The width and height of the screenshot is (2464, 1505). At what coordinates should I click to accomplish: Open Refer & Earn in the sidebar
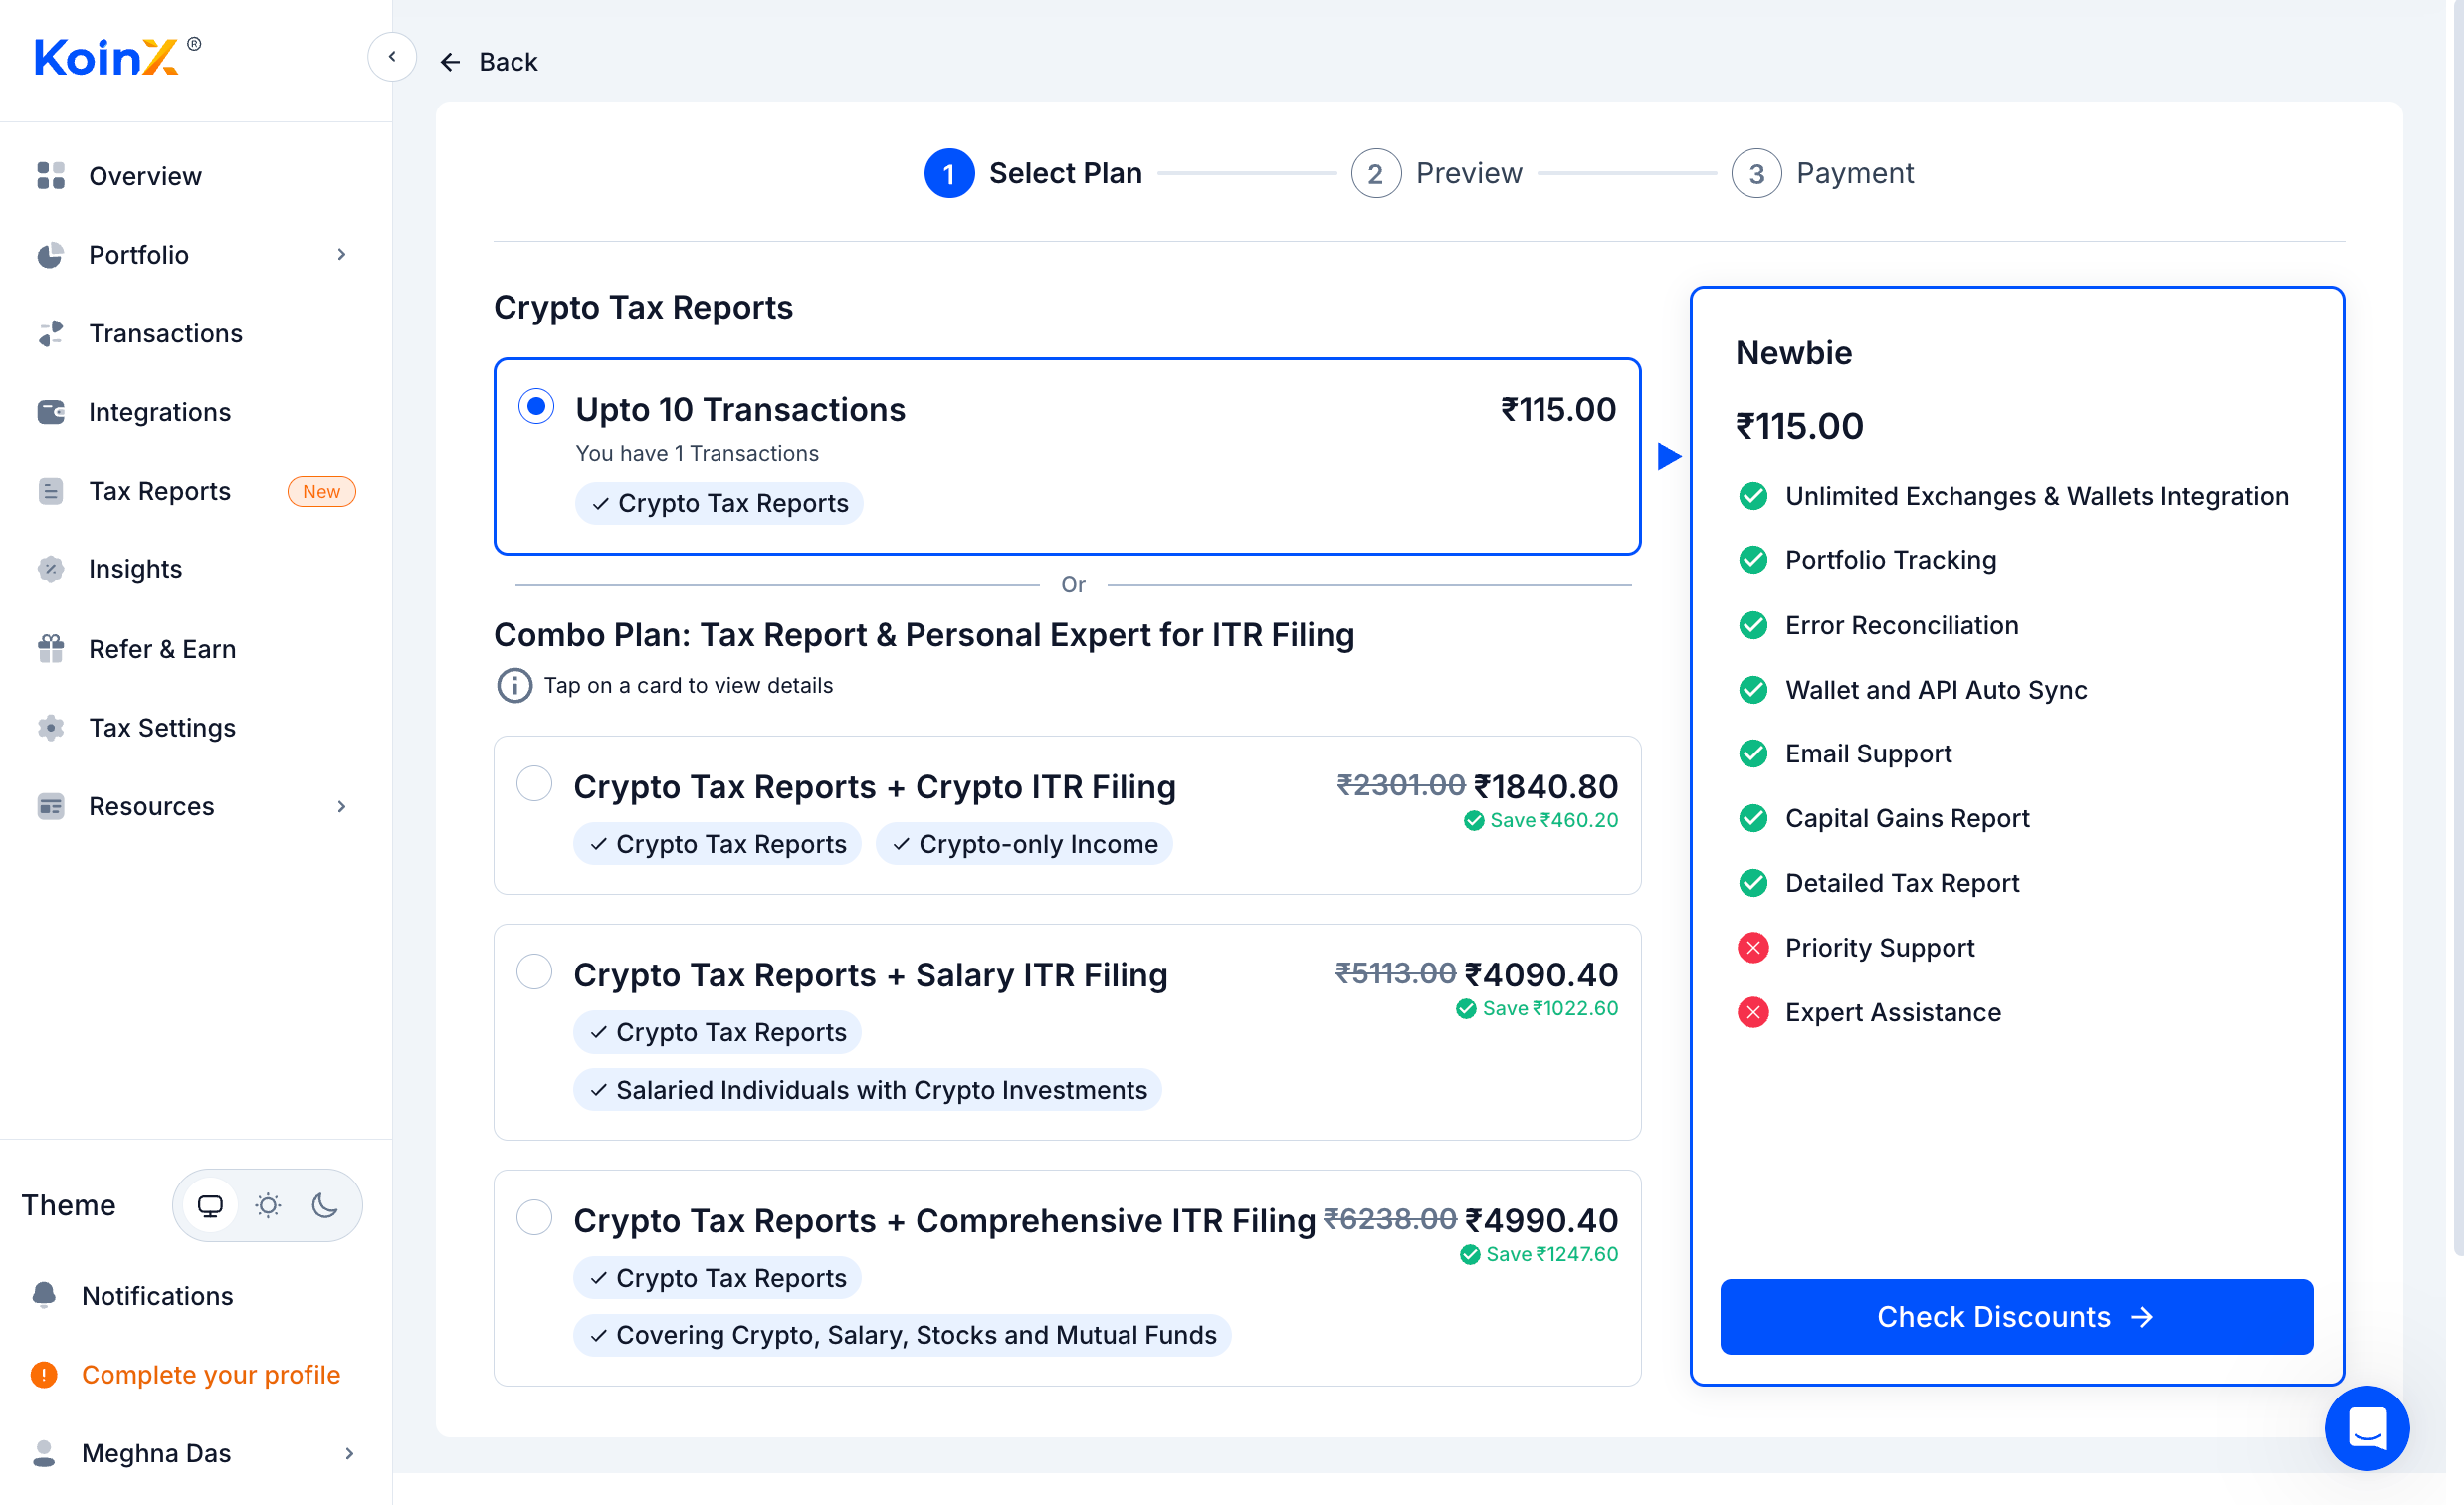(x=162, y=649)
